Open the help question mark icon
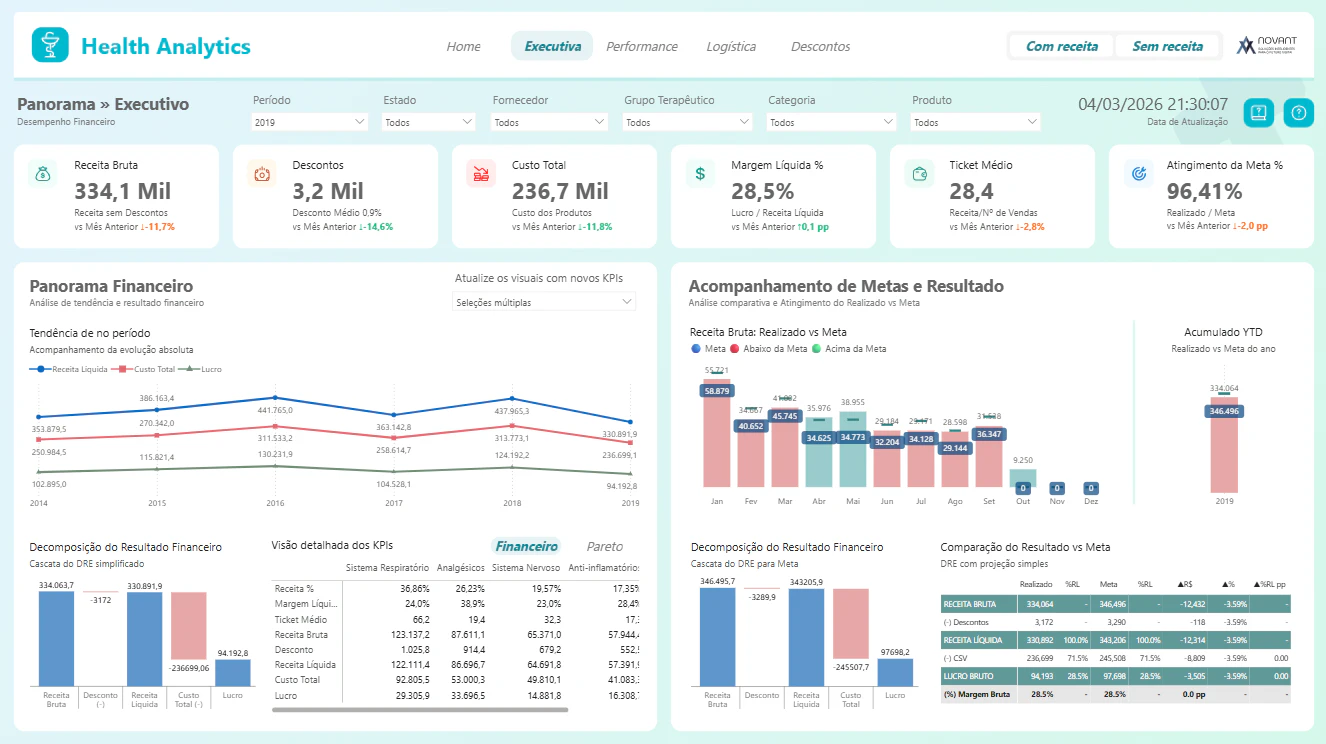Screen dimensions: 1326x744 (x=1298, y=113)
